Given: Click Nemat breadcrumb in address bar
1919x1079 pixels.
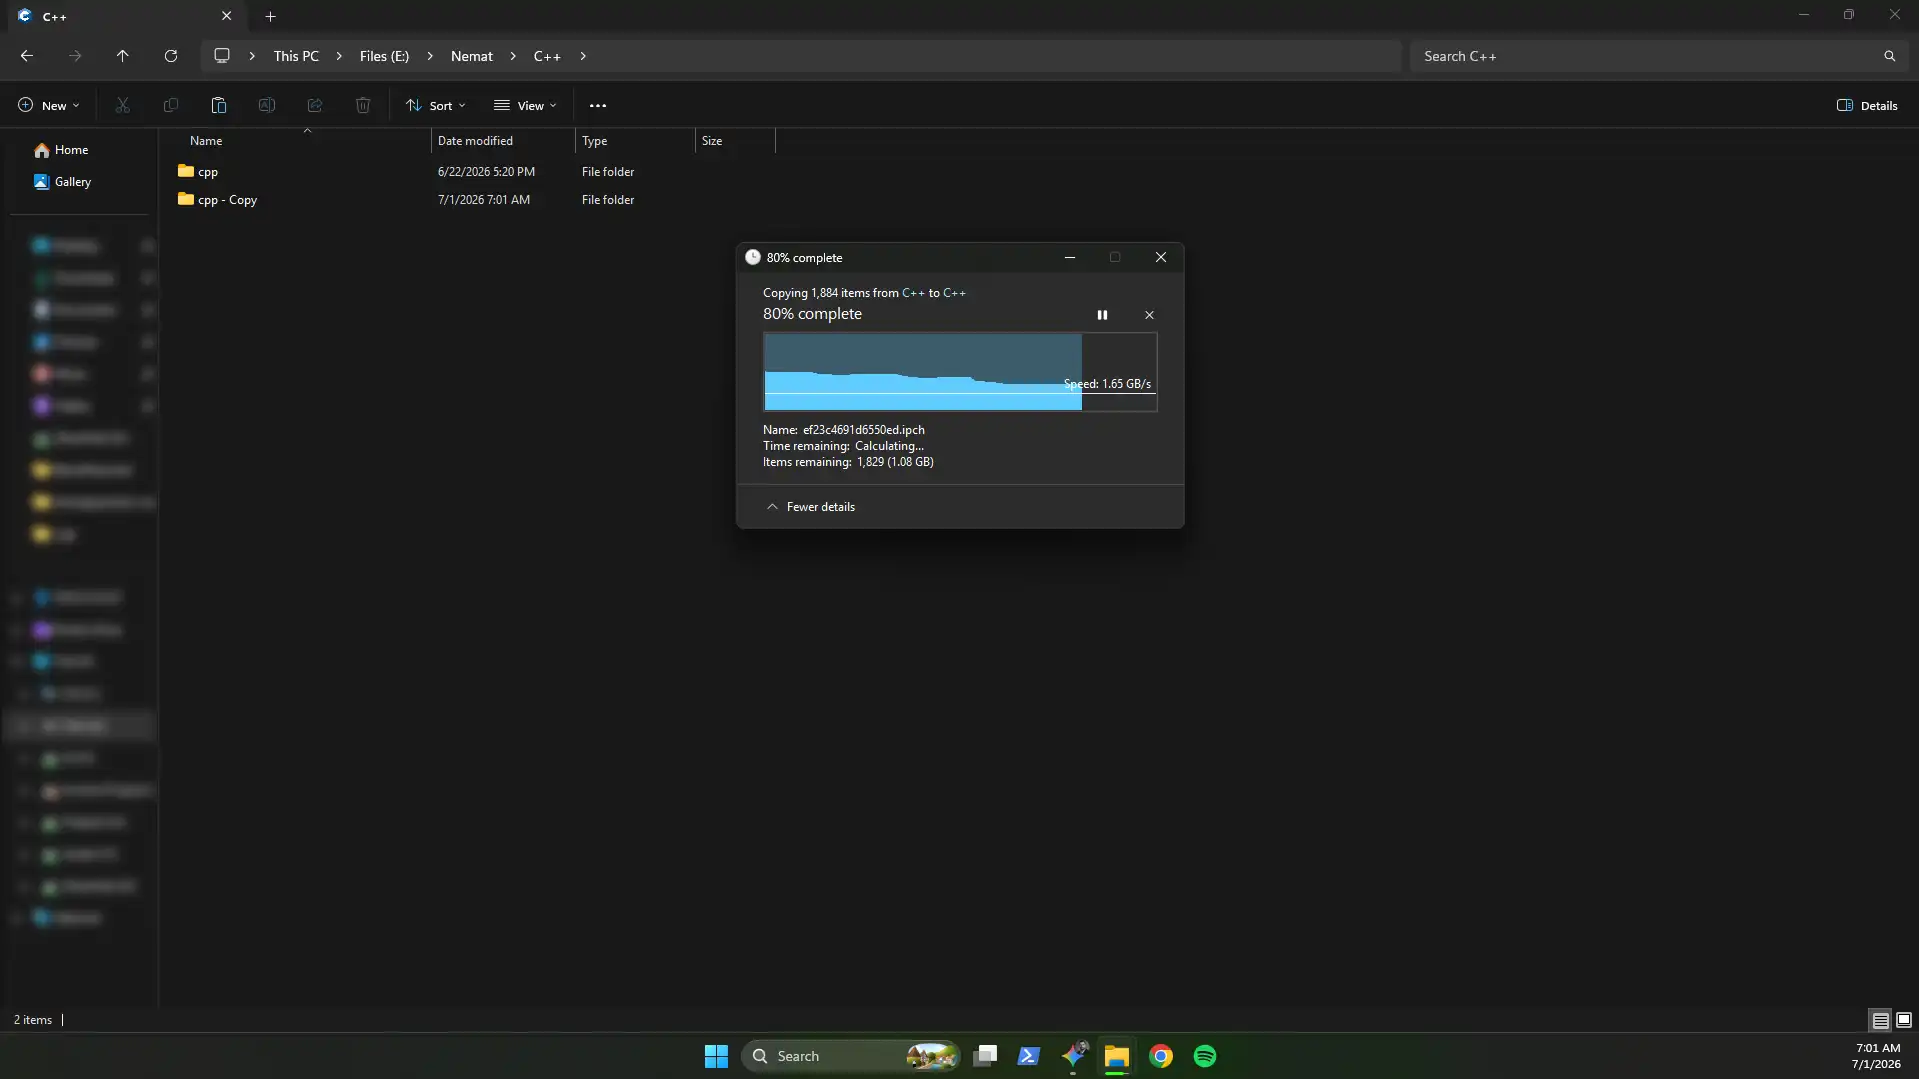Looking at the screenshot, I should 471,56.
